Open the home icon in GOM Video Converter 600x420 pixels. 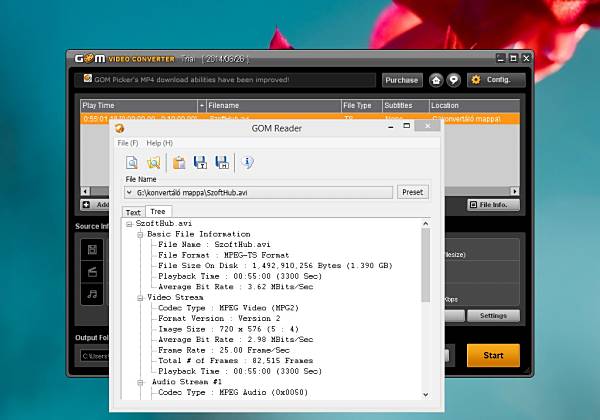[436, 80]
